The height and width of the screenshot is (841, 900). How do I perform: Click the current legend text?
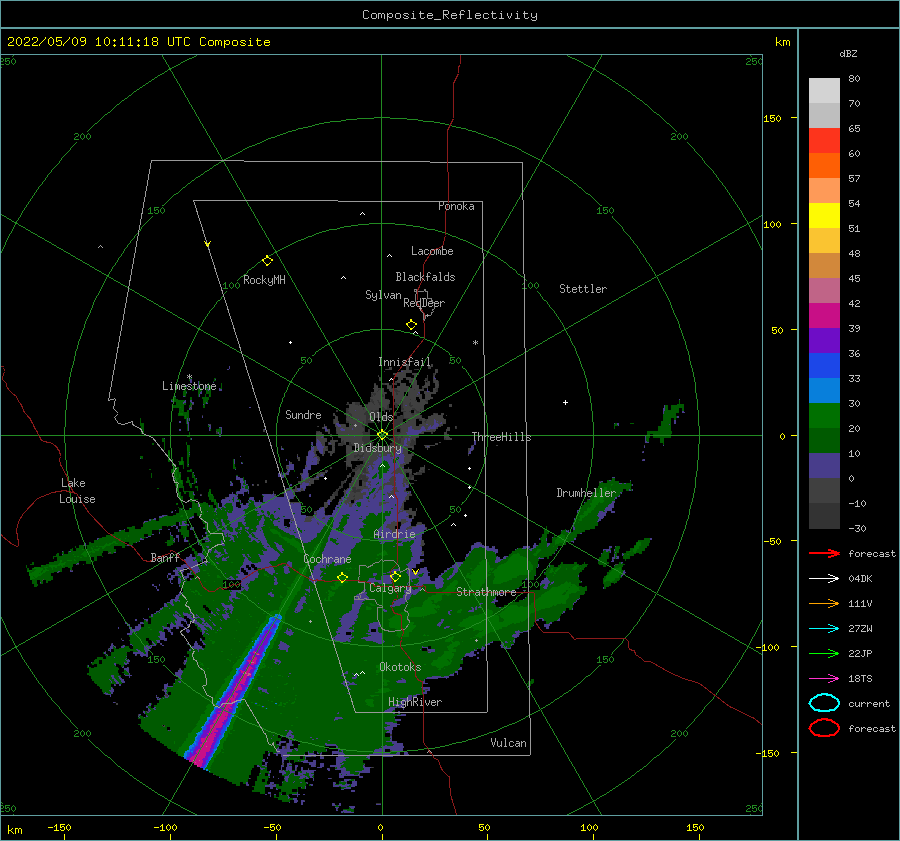click(869, 703)
